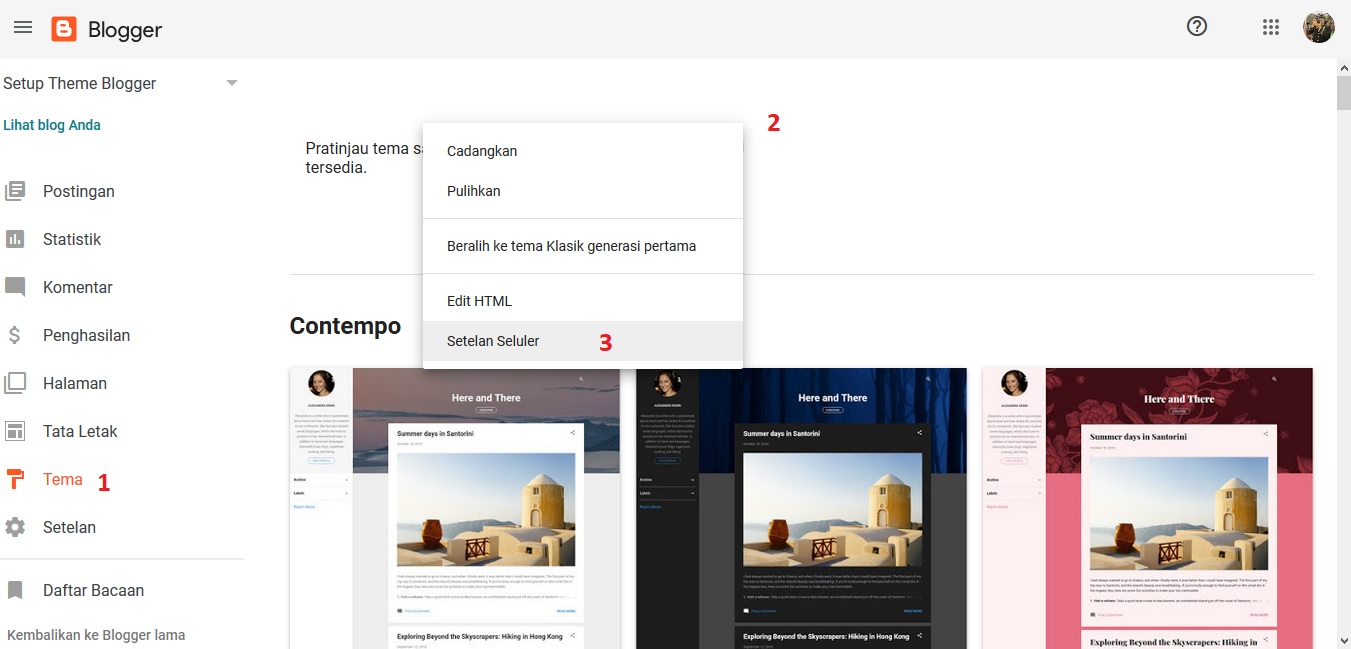The image size is (1351, 649).
Task: Go to Penghasilan in the sidebar
Action: [87, 335]
